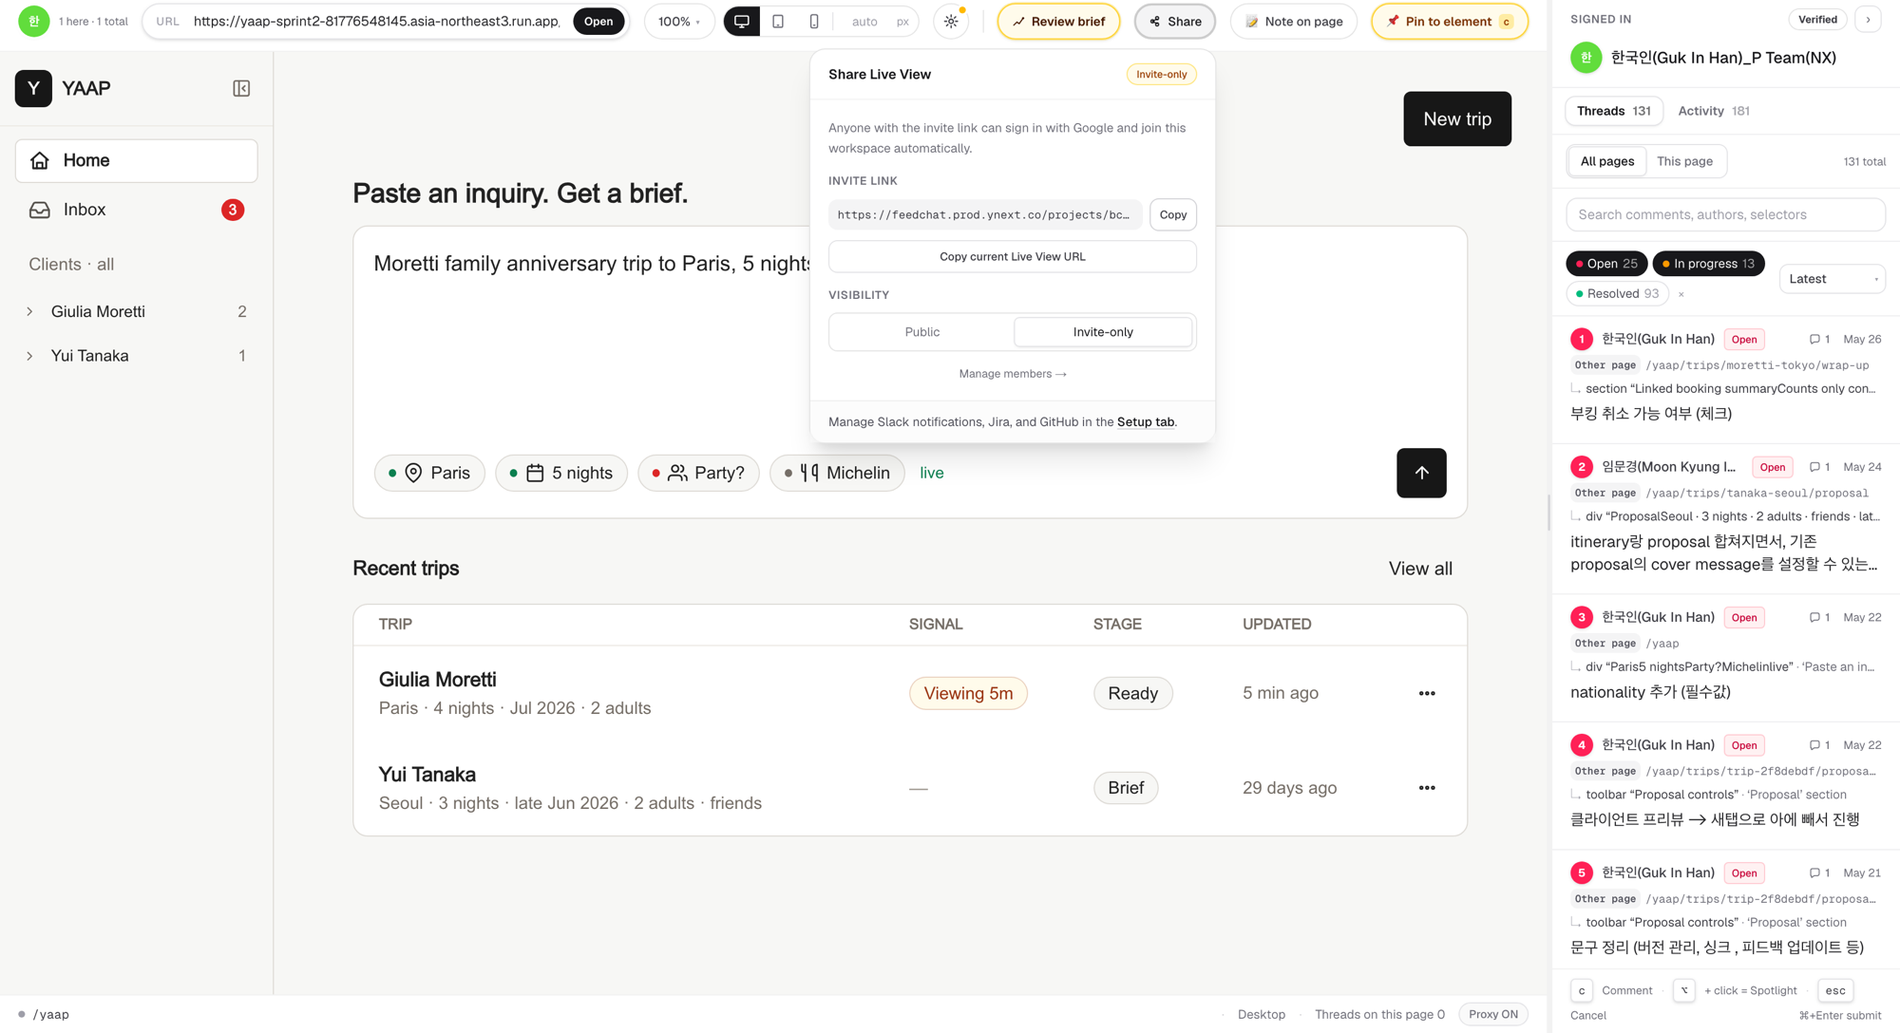
Task: Open thread number 3 marker
Action: 1581,617
